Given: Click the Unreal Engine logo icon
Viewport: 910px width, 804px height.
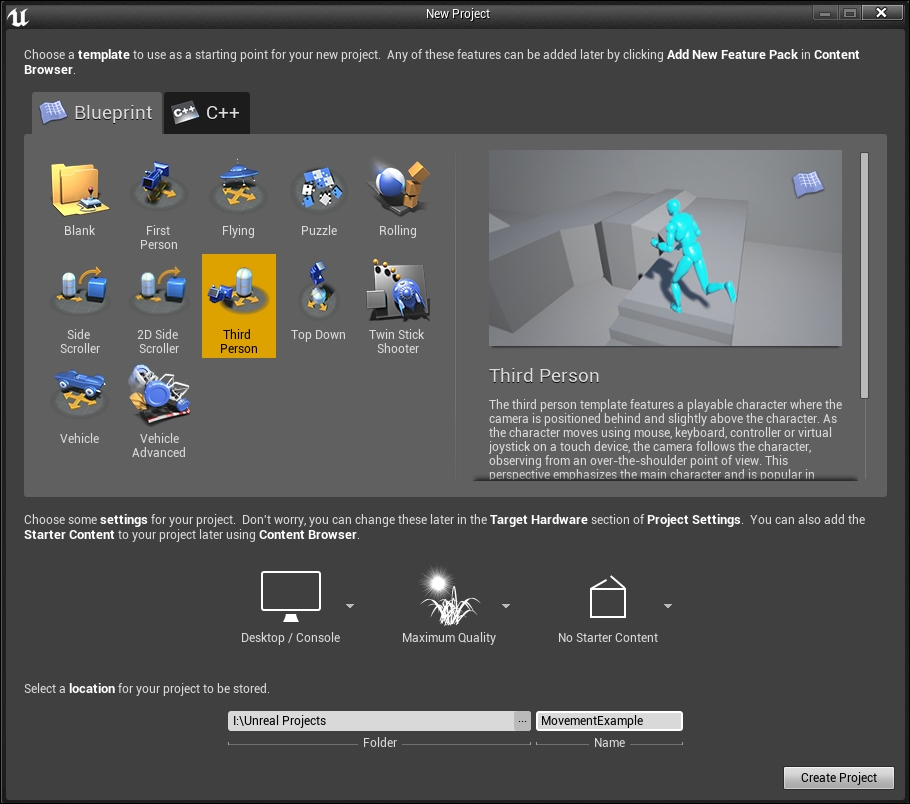Looking at the screenshot, I should click(x=17, y=16).
